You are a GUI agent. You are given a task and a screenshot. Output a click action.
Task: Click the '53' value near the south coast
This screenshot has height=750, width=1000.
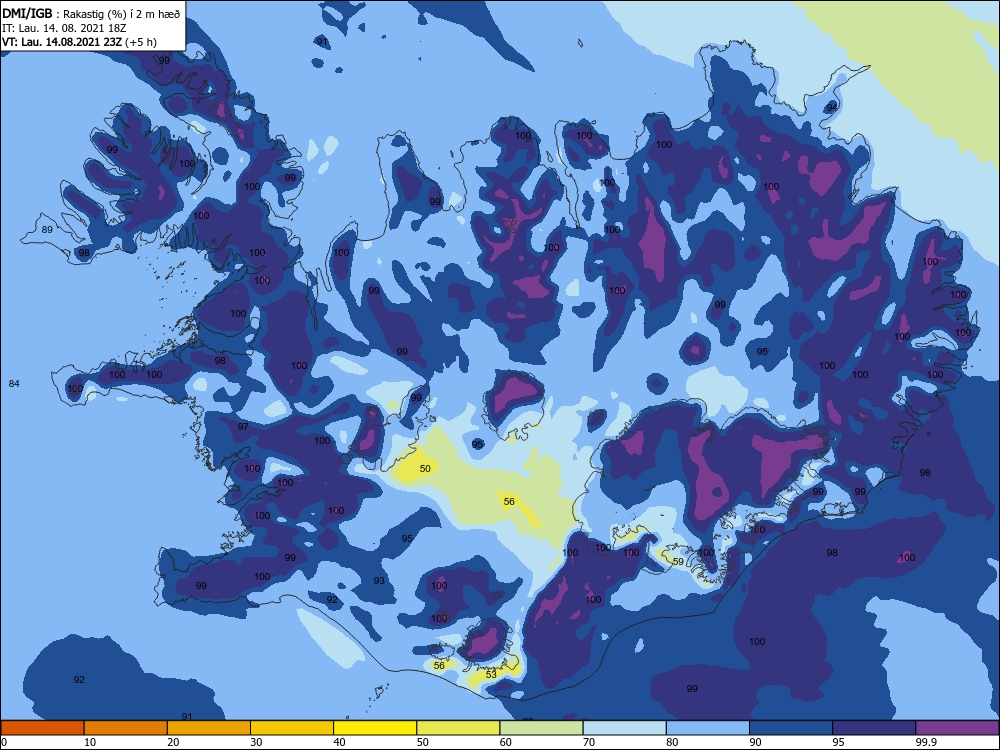491,674
